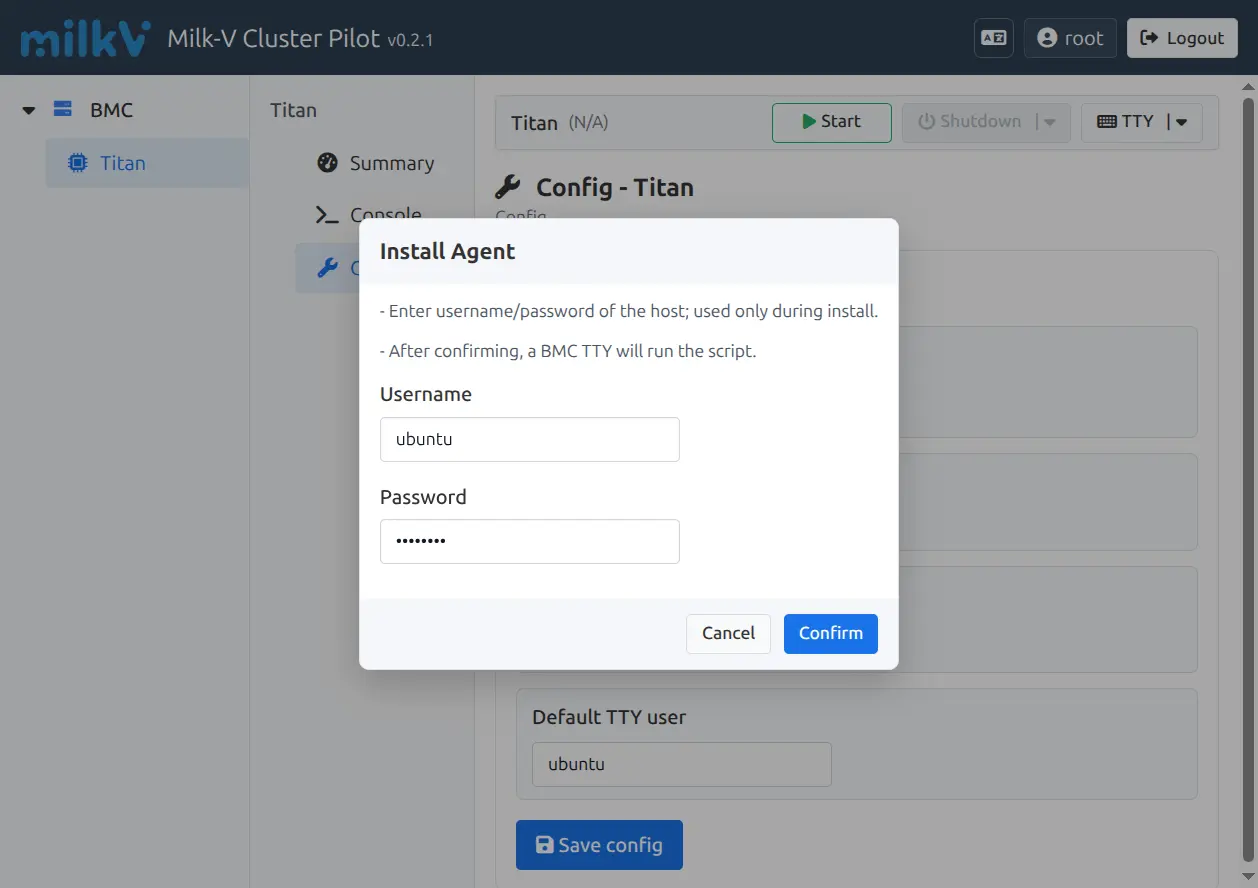Collapse the BMC tree node
Viewport: 1258px width, 888px height.
click(29, 110)
